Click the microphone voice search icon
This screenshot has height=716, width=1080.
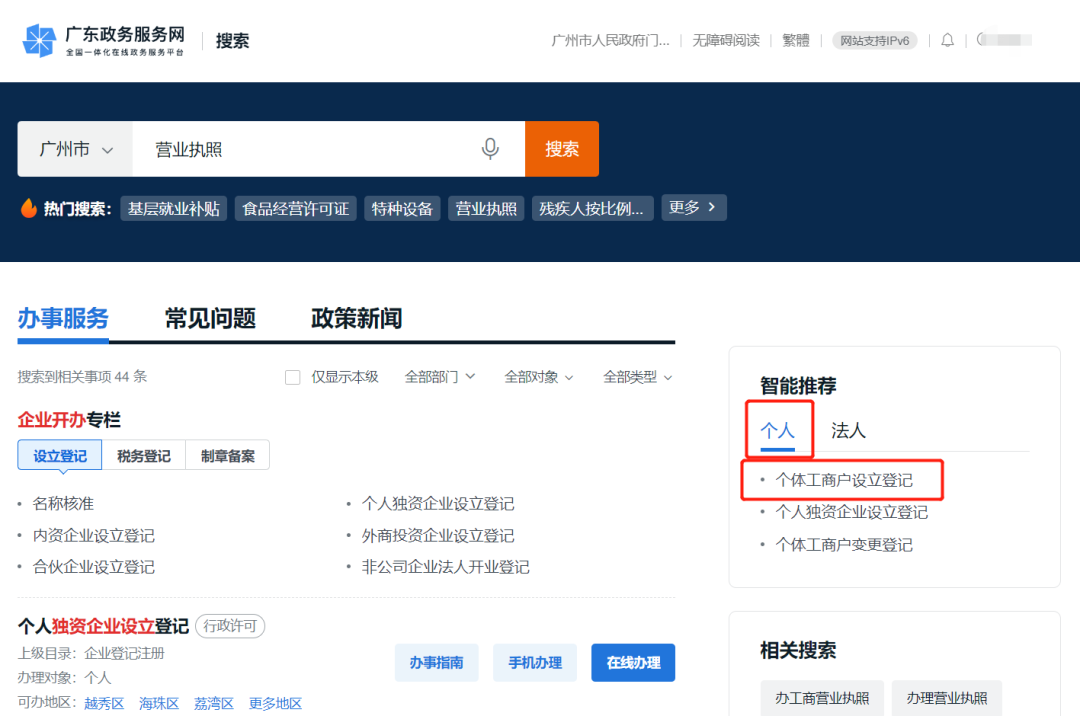490,148
